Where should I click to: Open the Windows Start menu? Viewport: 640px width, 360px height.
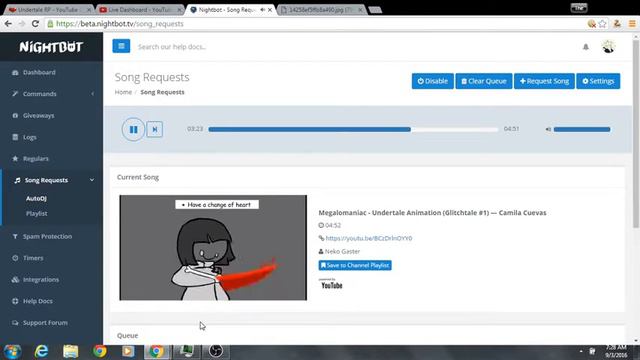click(13, 351)
